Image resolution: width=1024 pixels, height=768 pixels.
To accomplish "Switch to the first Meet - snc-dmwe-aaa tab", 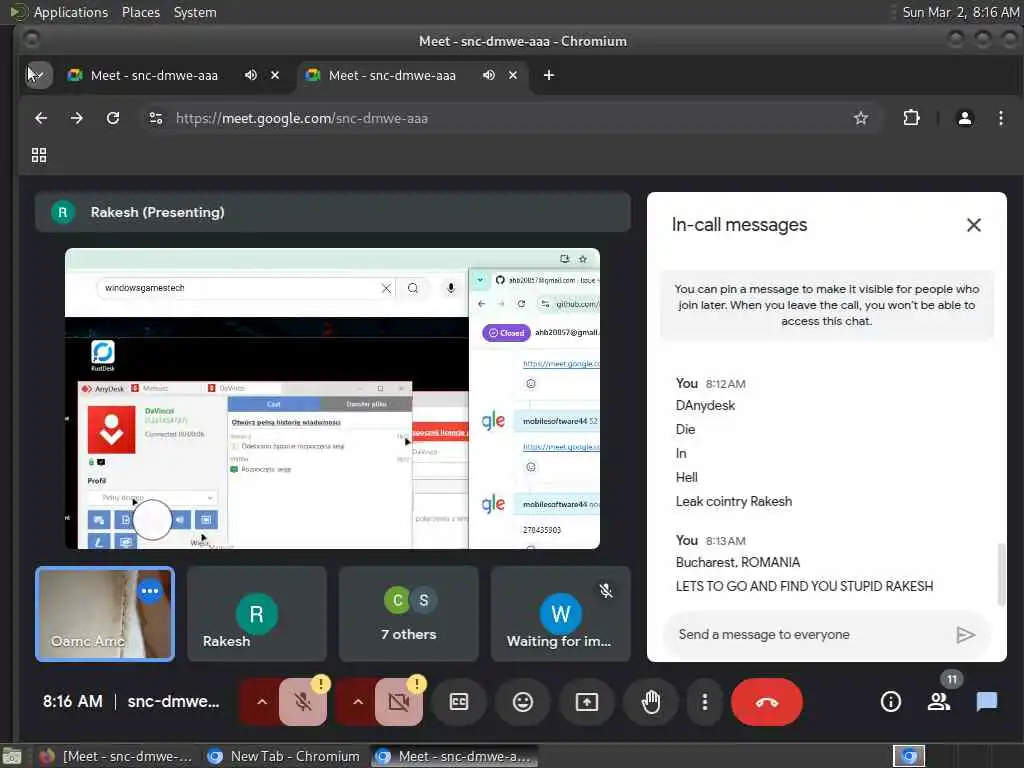I will (154, 75).
